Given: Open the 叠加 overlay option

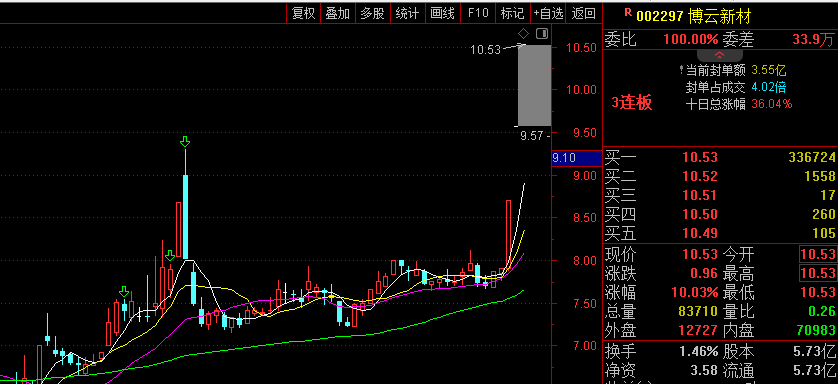Looking at the screenshot, I should click(x=338, y=13).
